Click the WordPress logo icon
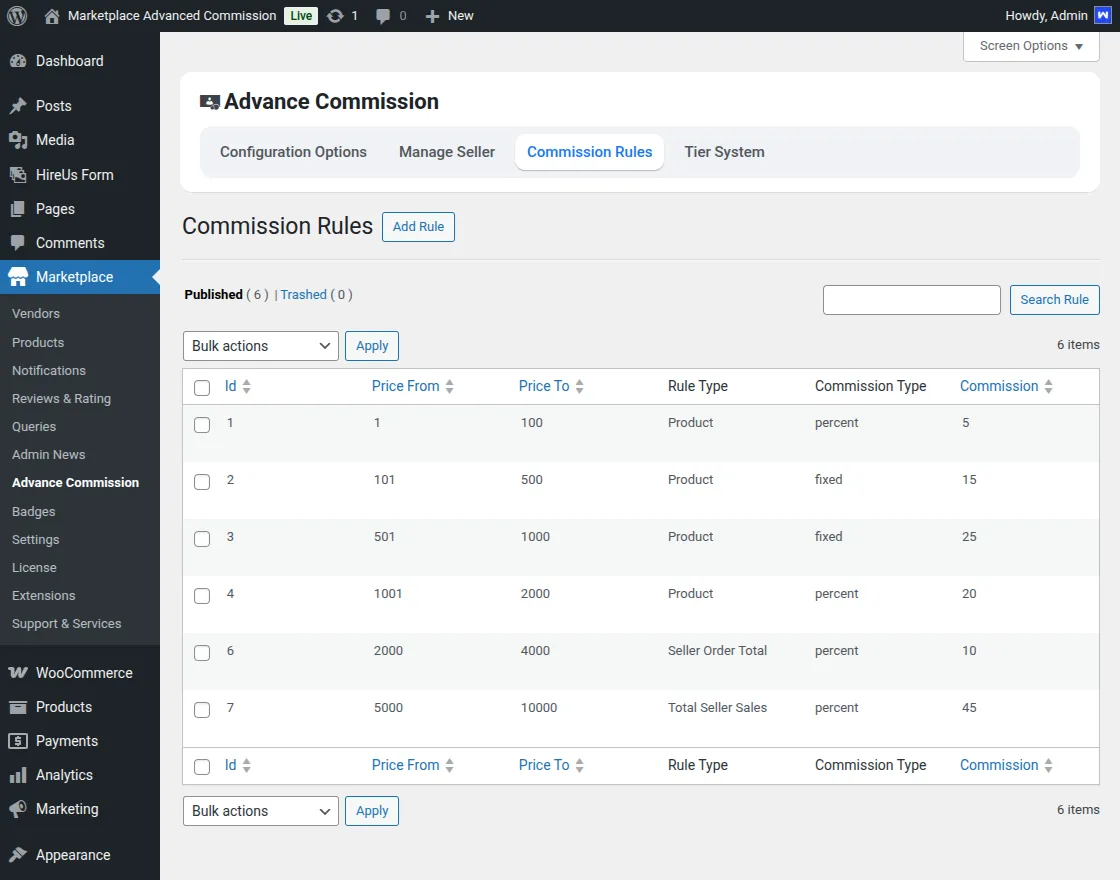1120x880 pixels. 16,16
